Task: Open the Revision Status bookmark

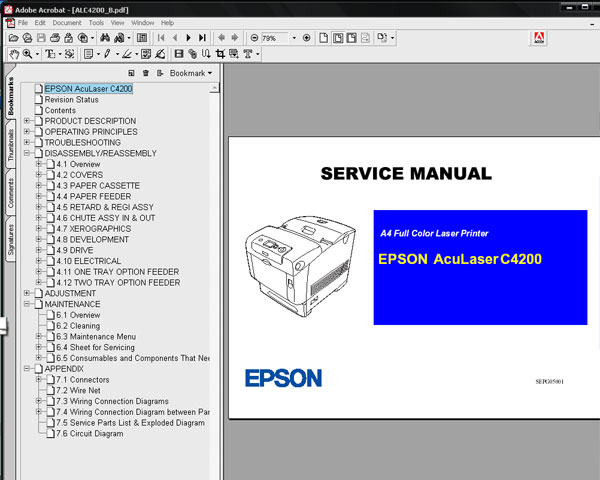Action: pyautogui.click(x=72, y=100)
